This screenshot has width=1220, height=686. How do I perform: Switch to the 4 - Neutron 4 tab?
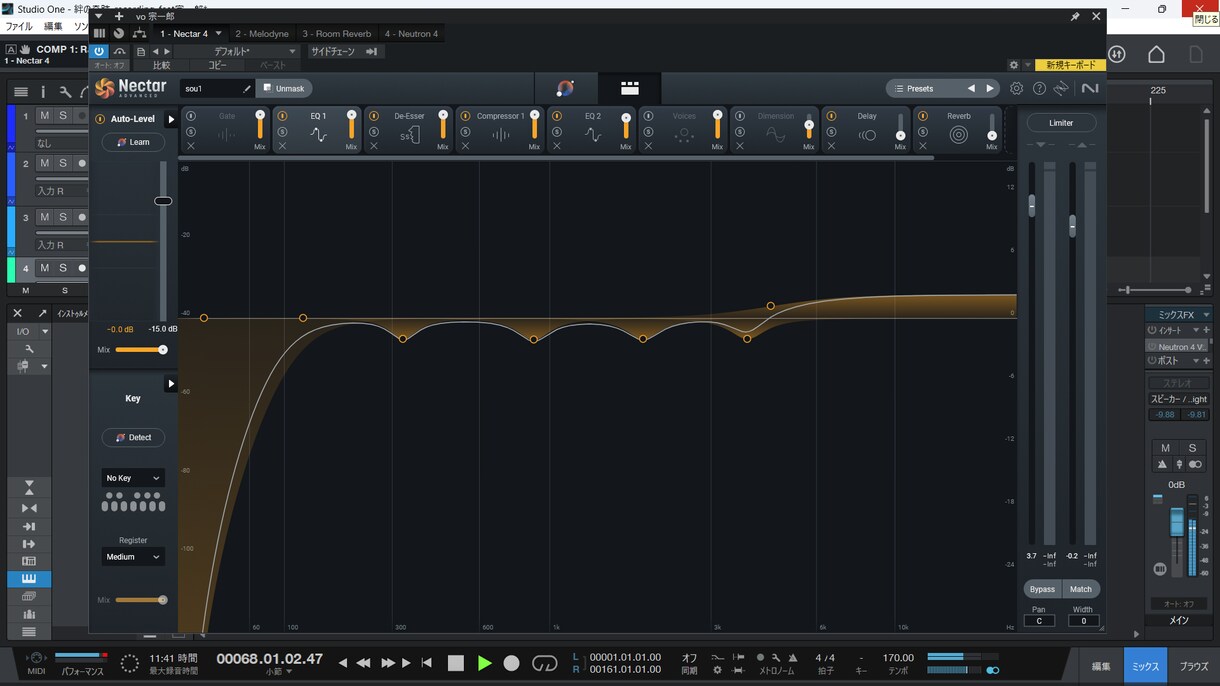412,34
